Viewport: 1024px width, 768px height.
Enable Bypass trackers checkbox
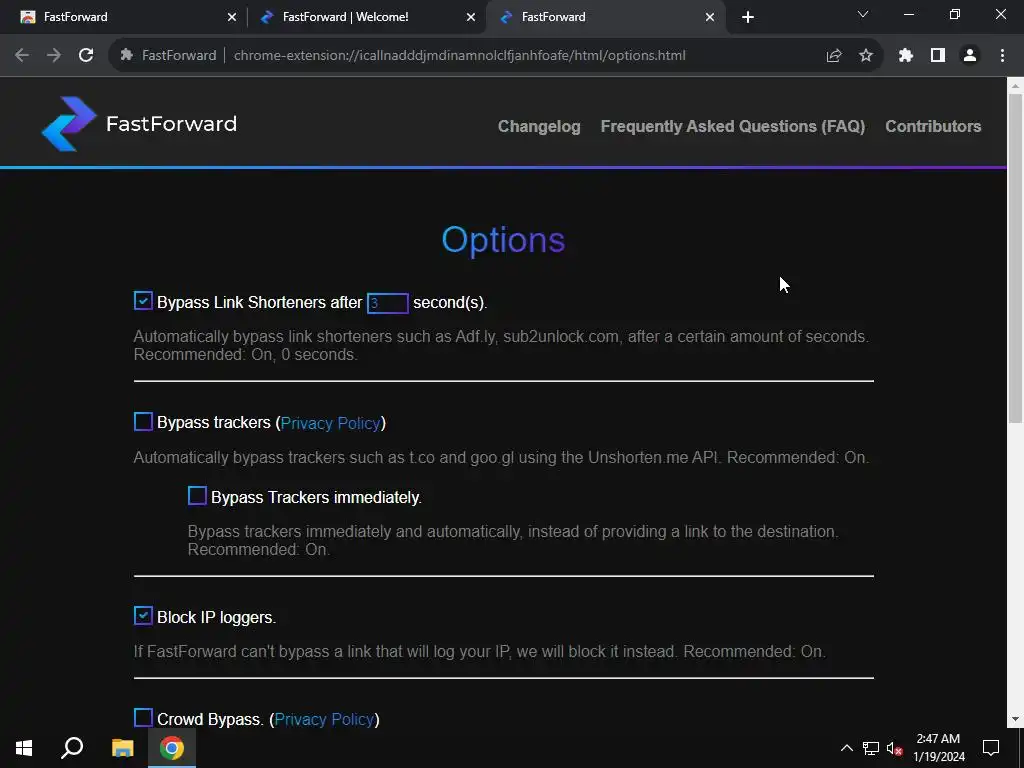point(143,421)
